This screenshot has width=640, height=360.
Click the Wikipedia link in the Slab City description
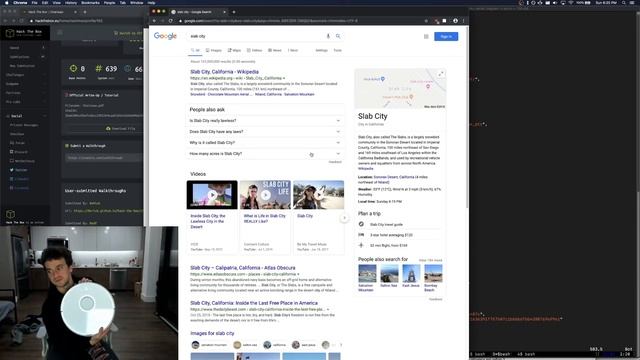click(x=365, y=169)
